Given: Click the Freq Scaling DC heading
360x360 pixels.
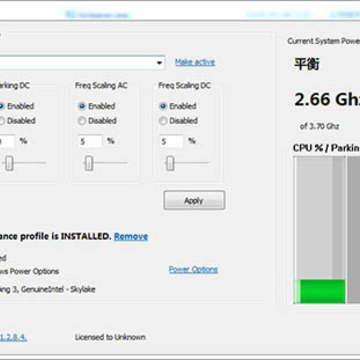Looking at the screenshot, I should [x=184, y=86].
